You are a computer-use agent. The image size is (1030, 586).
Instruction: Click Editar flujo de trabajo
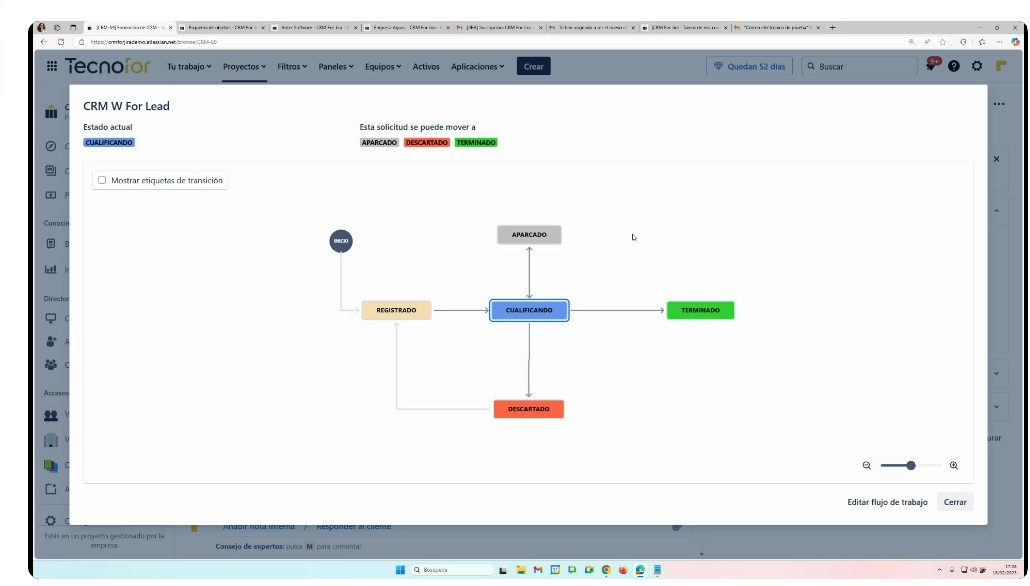pyautogui.click(x=887, y=502)
